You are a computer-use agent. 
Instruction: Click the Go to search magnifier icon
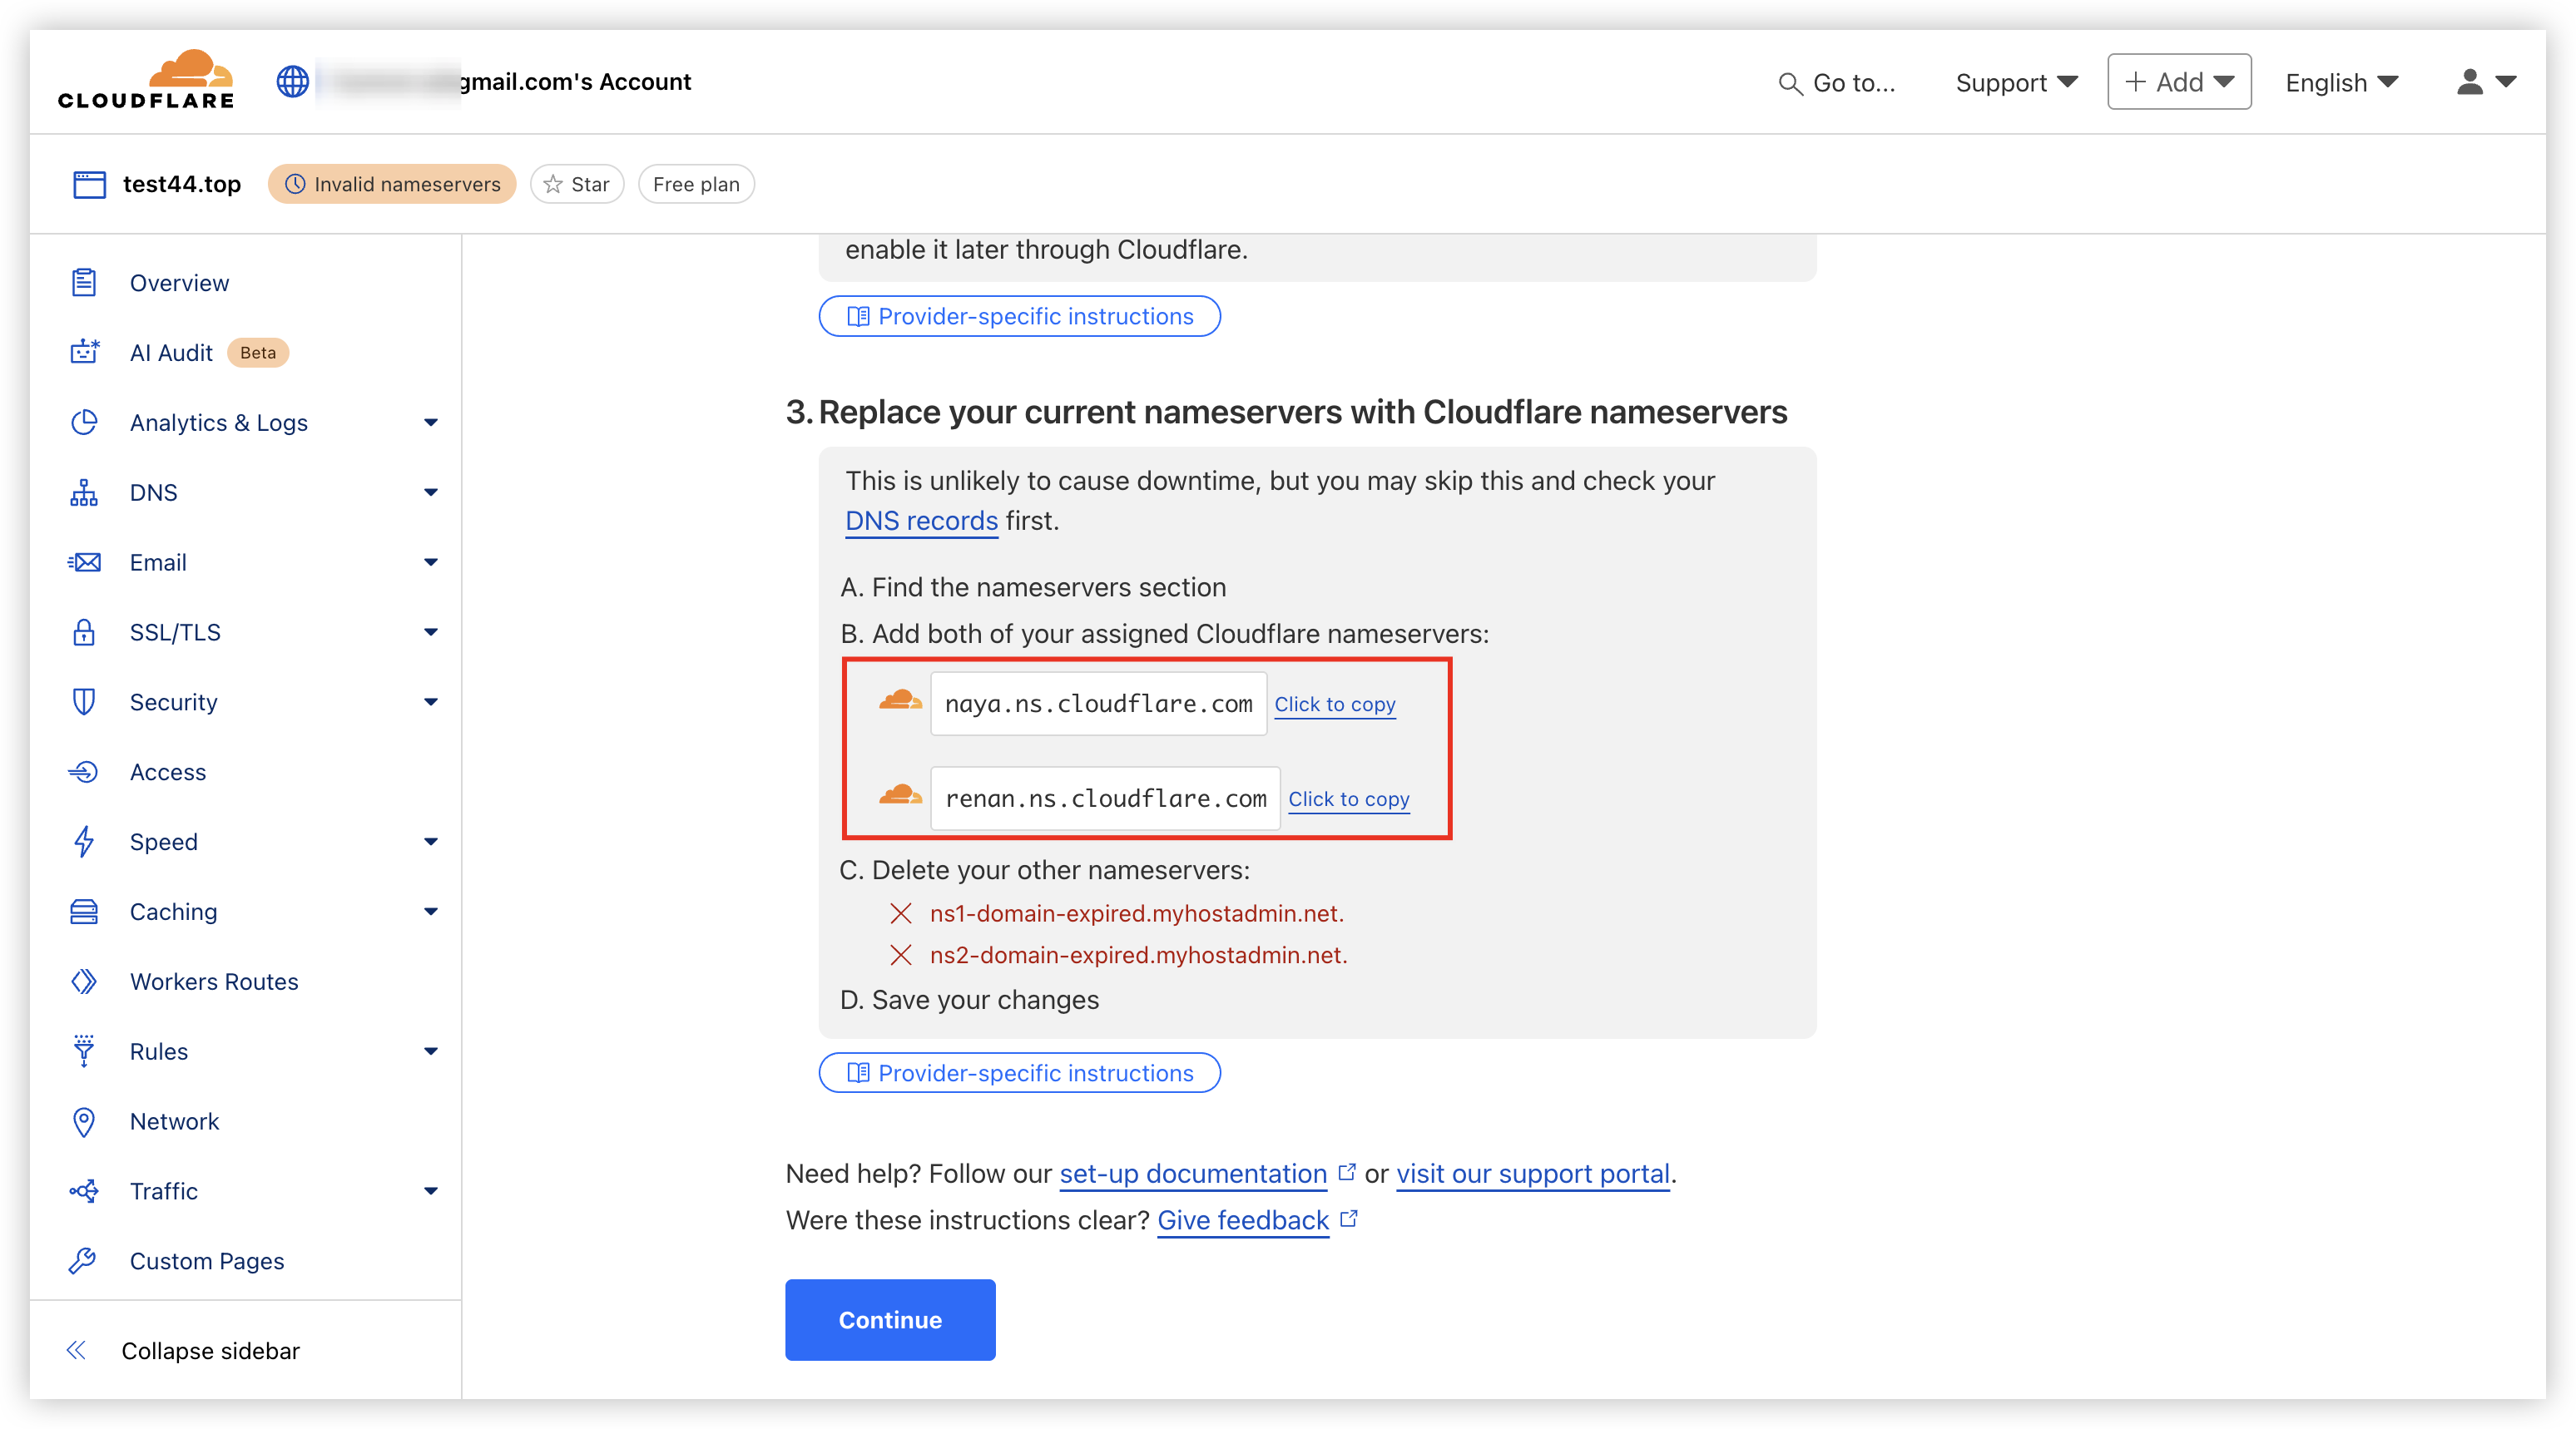(1790, 83)
